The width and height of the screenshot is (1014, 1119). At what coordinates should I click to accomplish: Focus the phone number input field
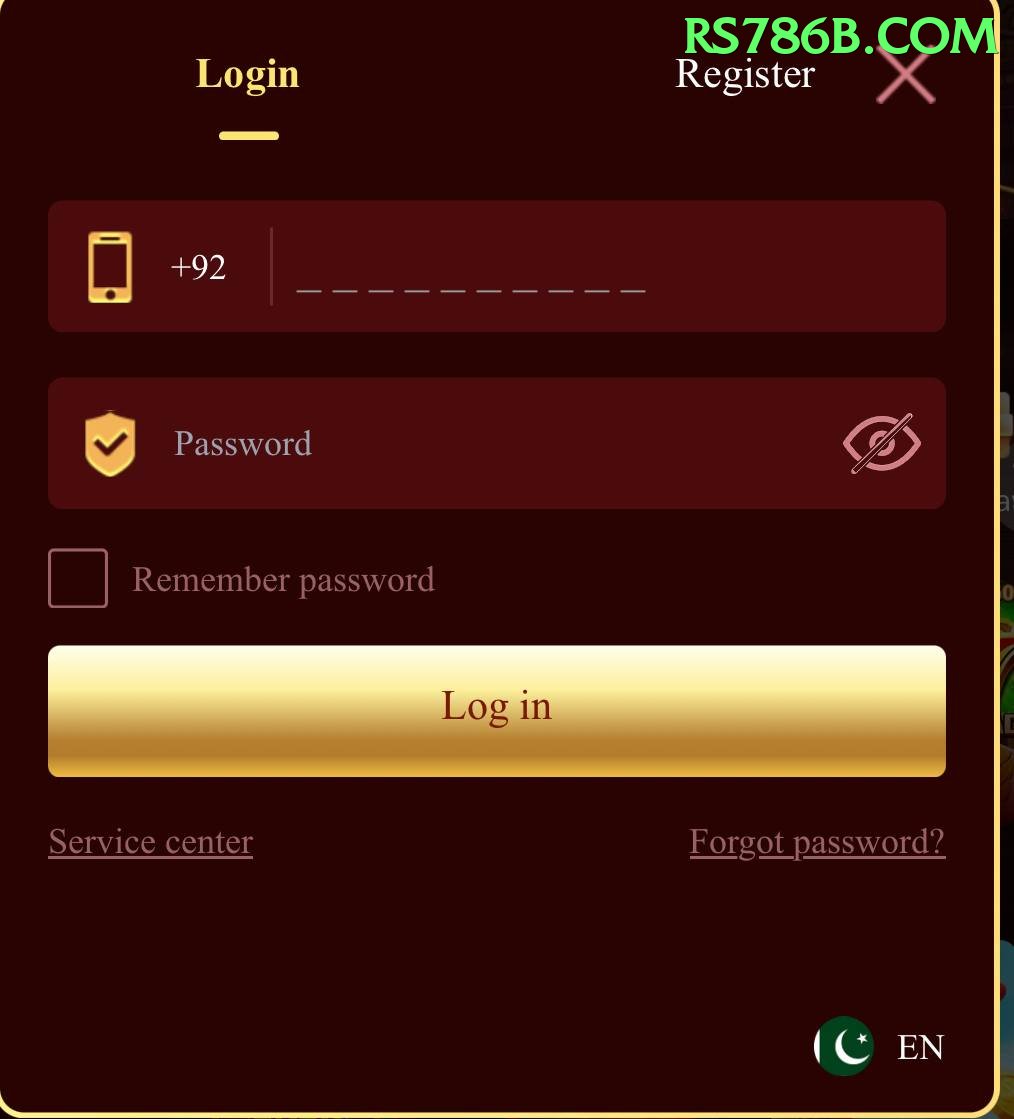pyautogui.click(x=609, y=267)
